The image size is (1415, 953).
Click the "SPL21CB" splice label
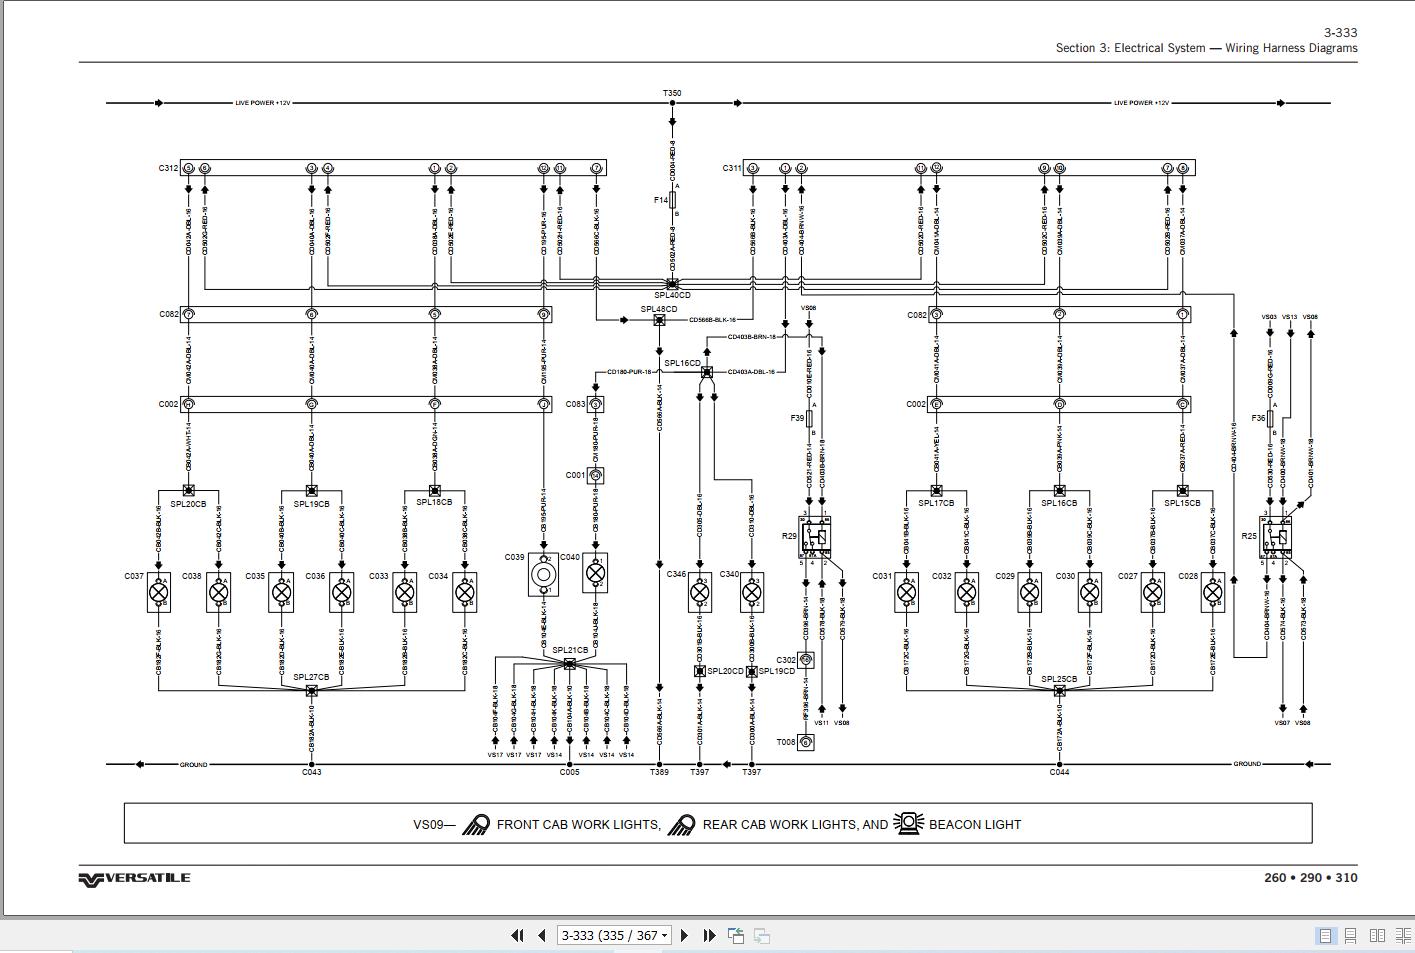[570, 650]
